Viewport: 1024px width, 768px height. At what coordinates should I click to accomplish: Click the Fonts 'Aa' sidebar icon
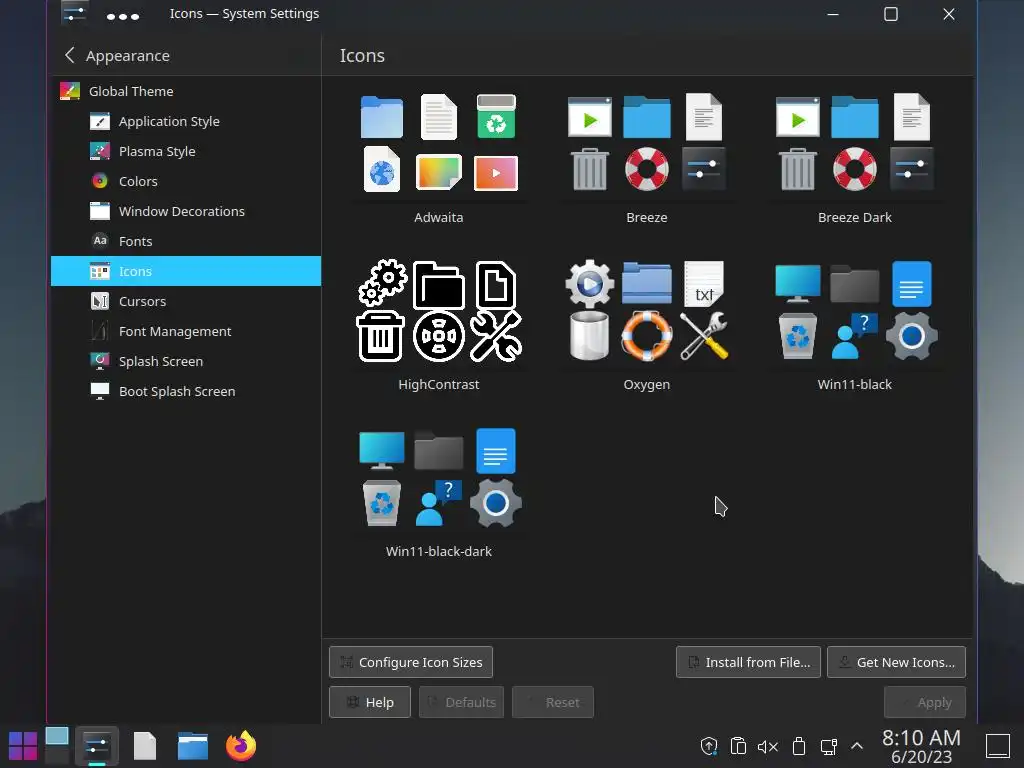(100, 241)
